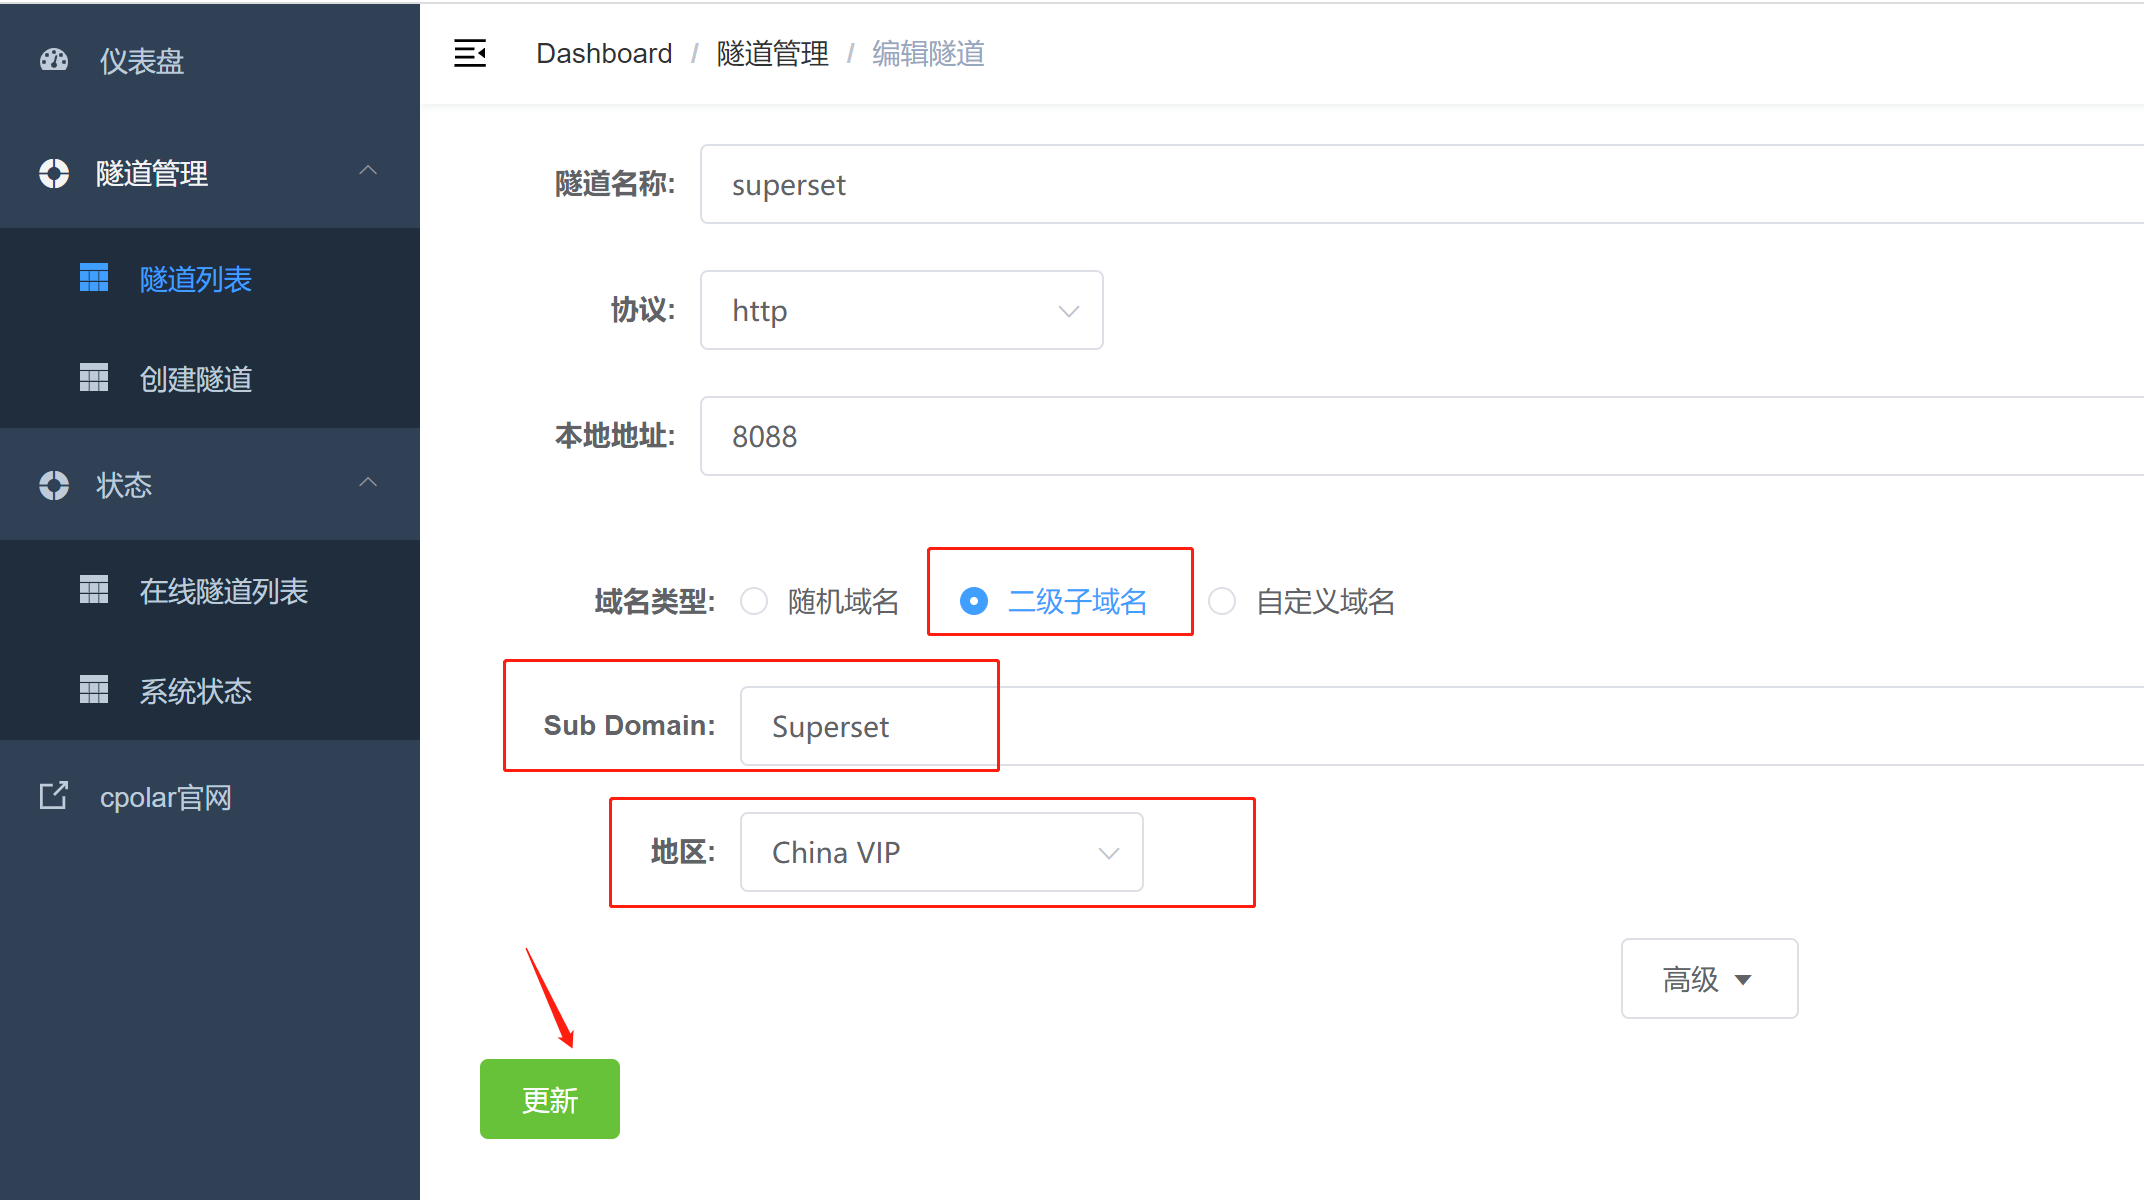
Task: Click the 隧道管理 breadcrumb link
Action: [772, 53]
